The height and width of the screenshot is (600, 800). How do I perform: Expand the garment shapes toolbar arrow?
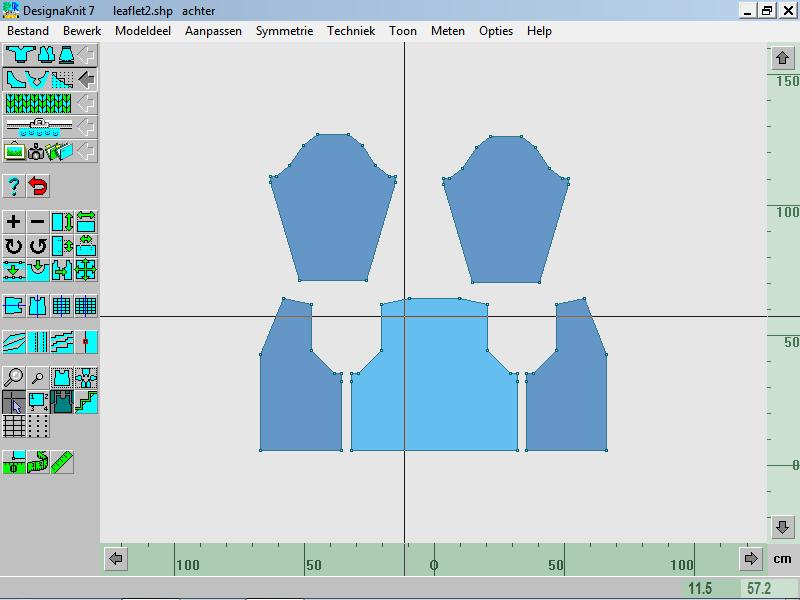click(x=87, y=54)
